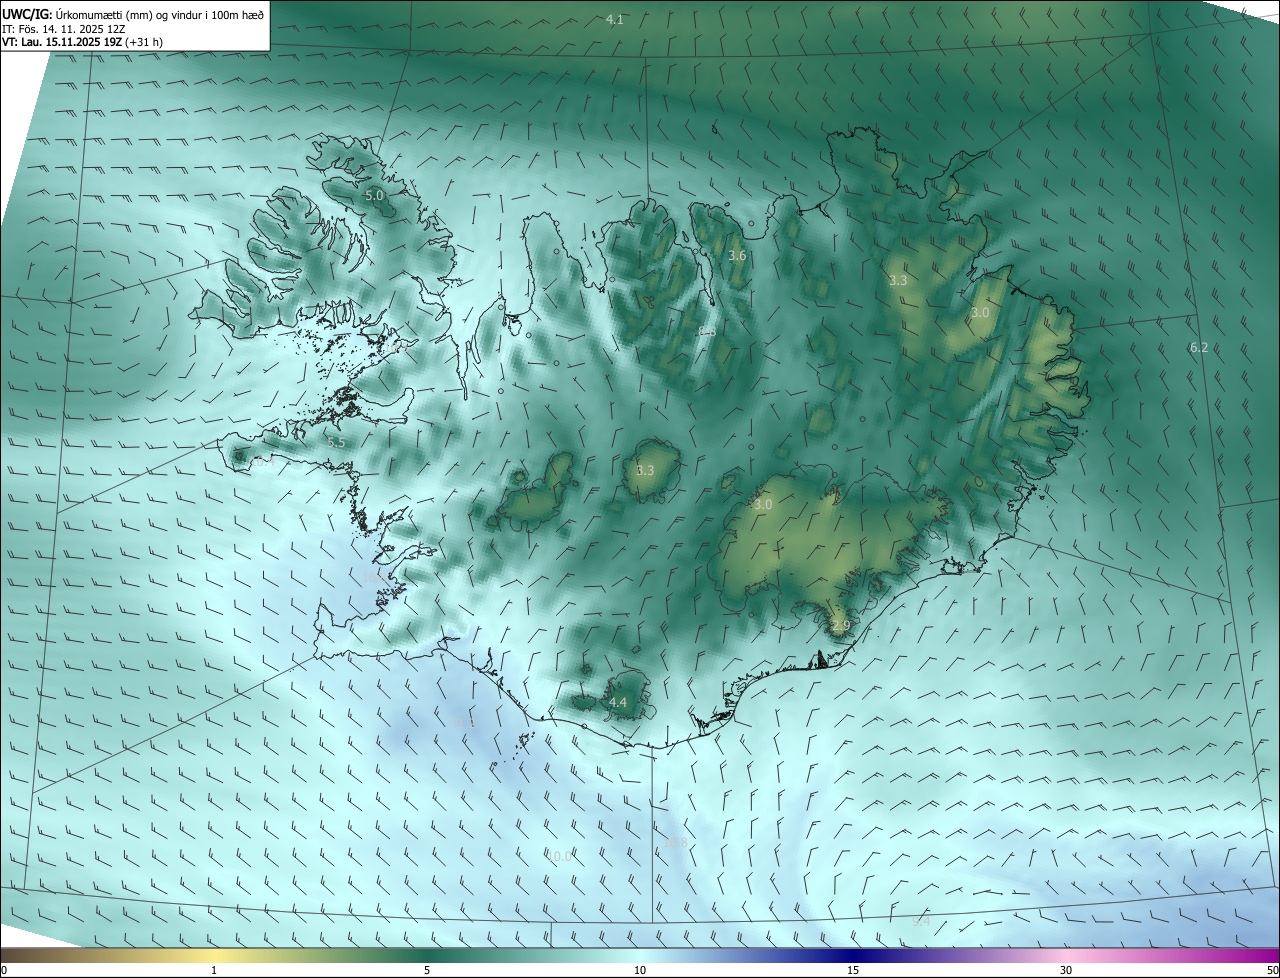The height and width of the screenshot is (978, 1280).
Task: Click the 5.5 value on Snæfellsnes peninsula
Action: tap(336, 442)
